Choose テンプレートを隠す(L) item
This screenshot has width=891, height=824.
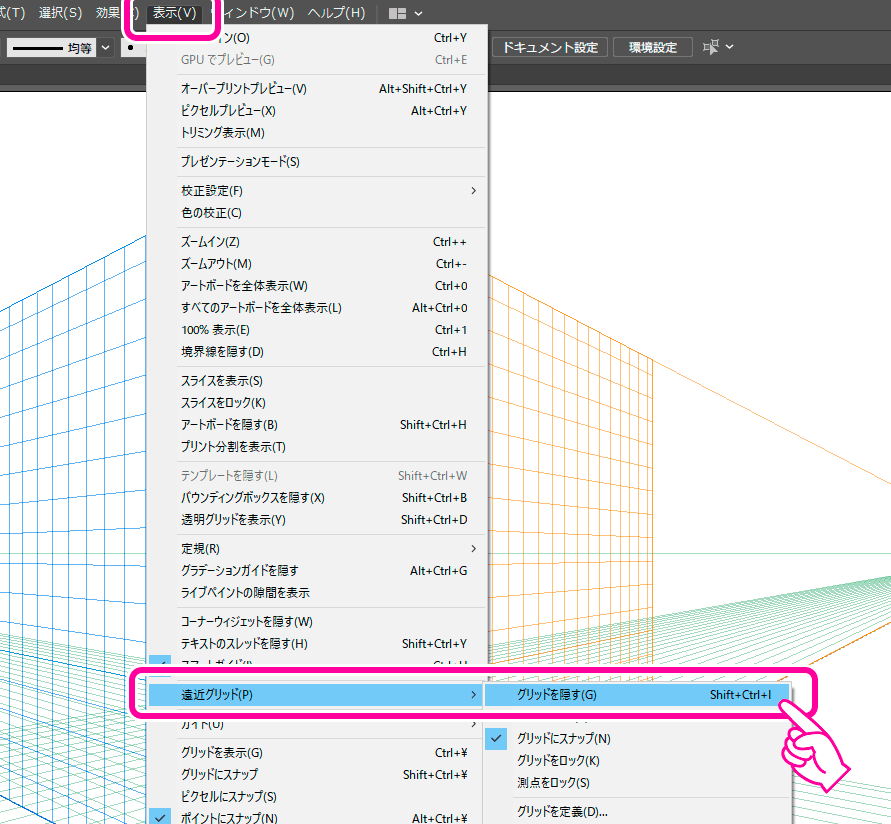click(x=317, y=476)
